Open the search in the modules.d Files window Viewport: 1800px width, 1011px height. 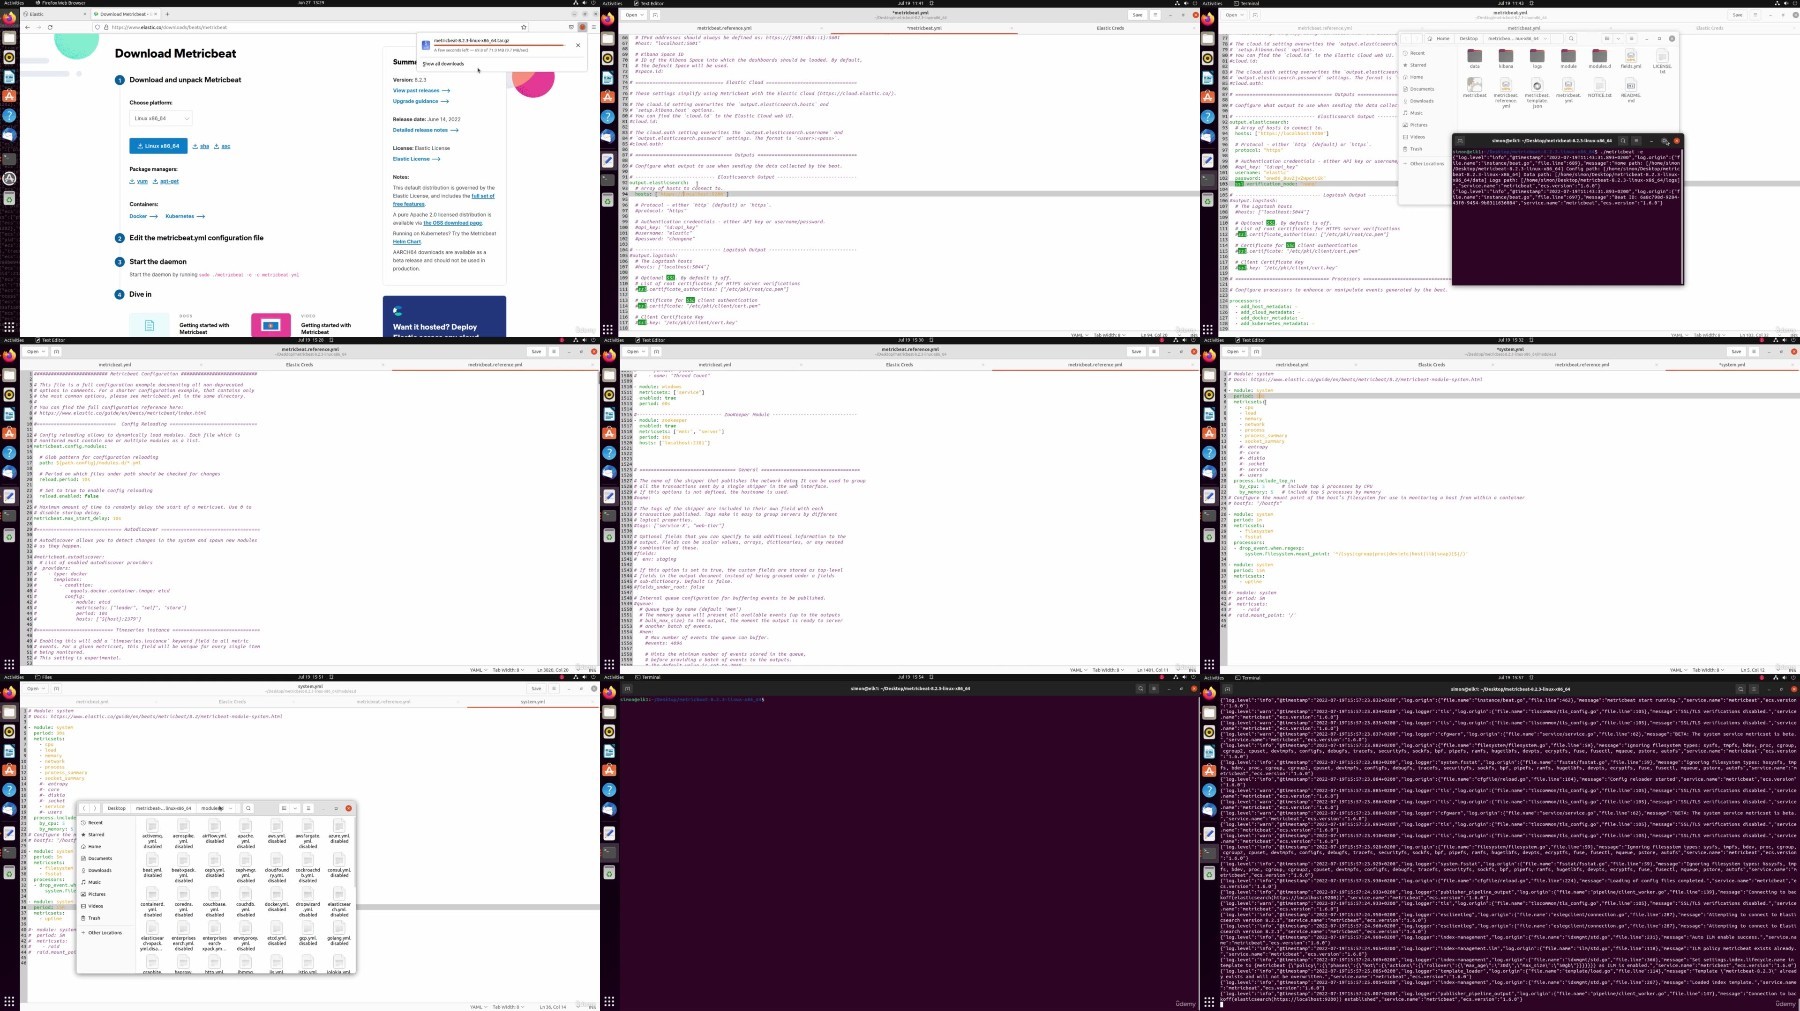tap(248, 808)
